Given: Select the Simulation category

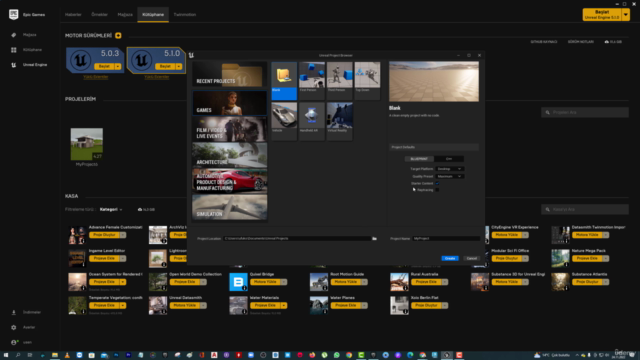Looking at the screenshot, I should click(230, 207).
